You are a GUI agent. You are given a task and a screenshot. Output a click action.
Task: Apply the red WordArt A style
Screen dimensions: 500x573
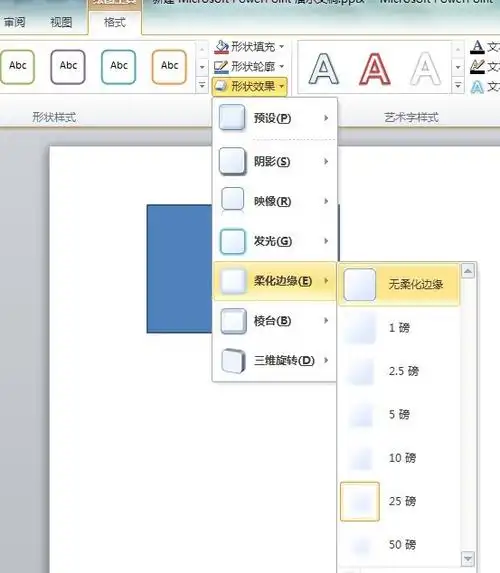point(375,68)
